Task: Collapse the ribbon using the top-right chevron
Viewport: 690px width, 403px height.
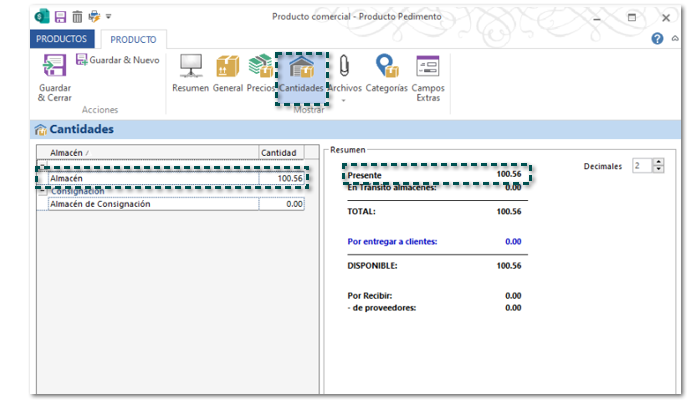Action: (674, 39)
